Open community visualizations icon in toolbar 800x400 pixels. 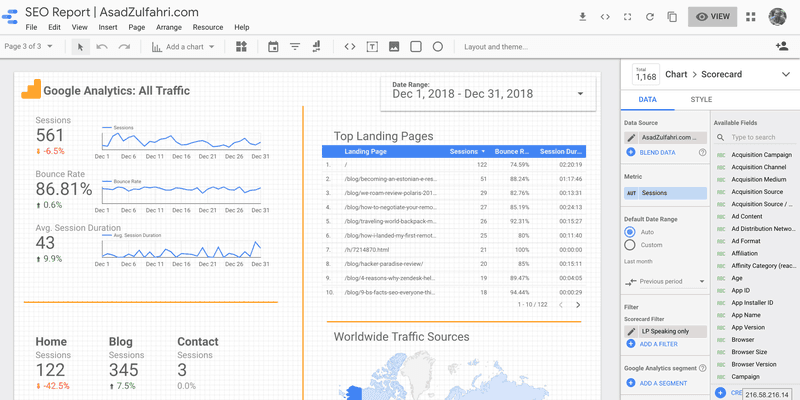[x=241, y=47]
